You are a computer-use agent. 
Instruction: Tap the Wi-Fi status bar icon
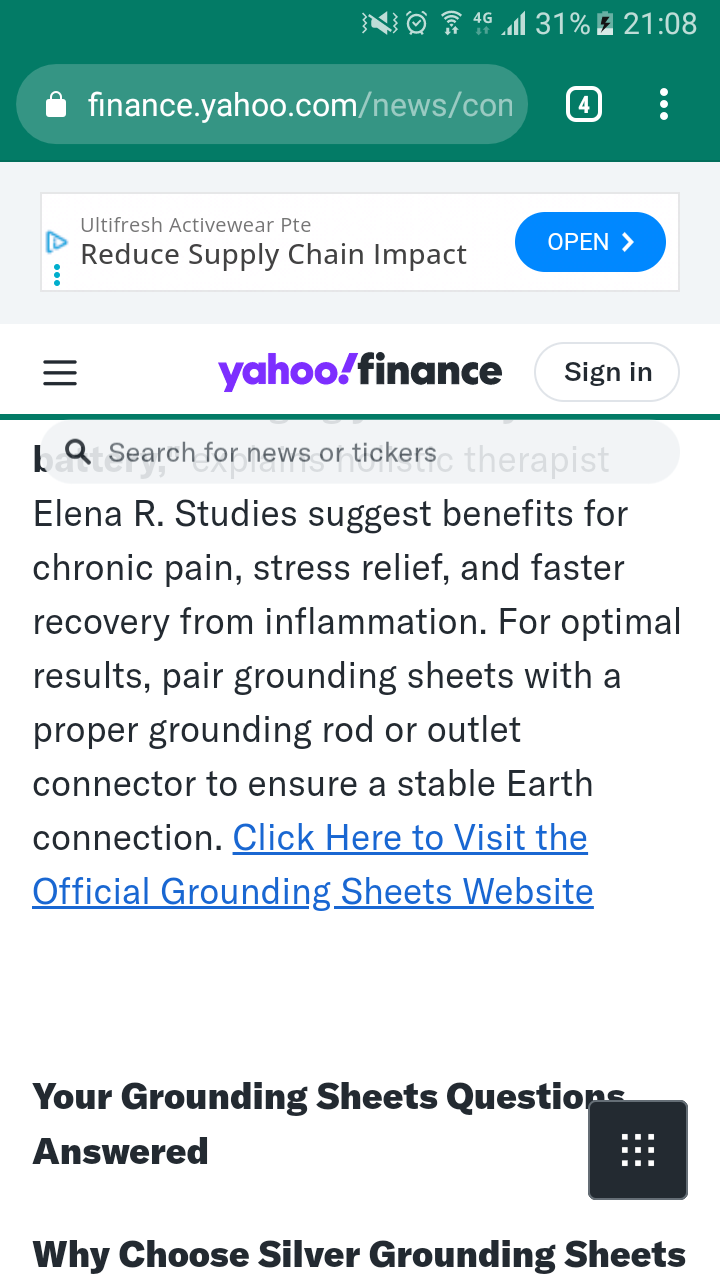point(451,23)
